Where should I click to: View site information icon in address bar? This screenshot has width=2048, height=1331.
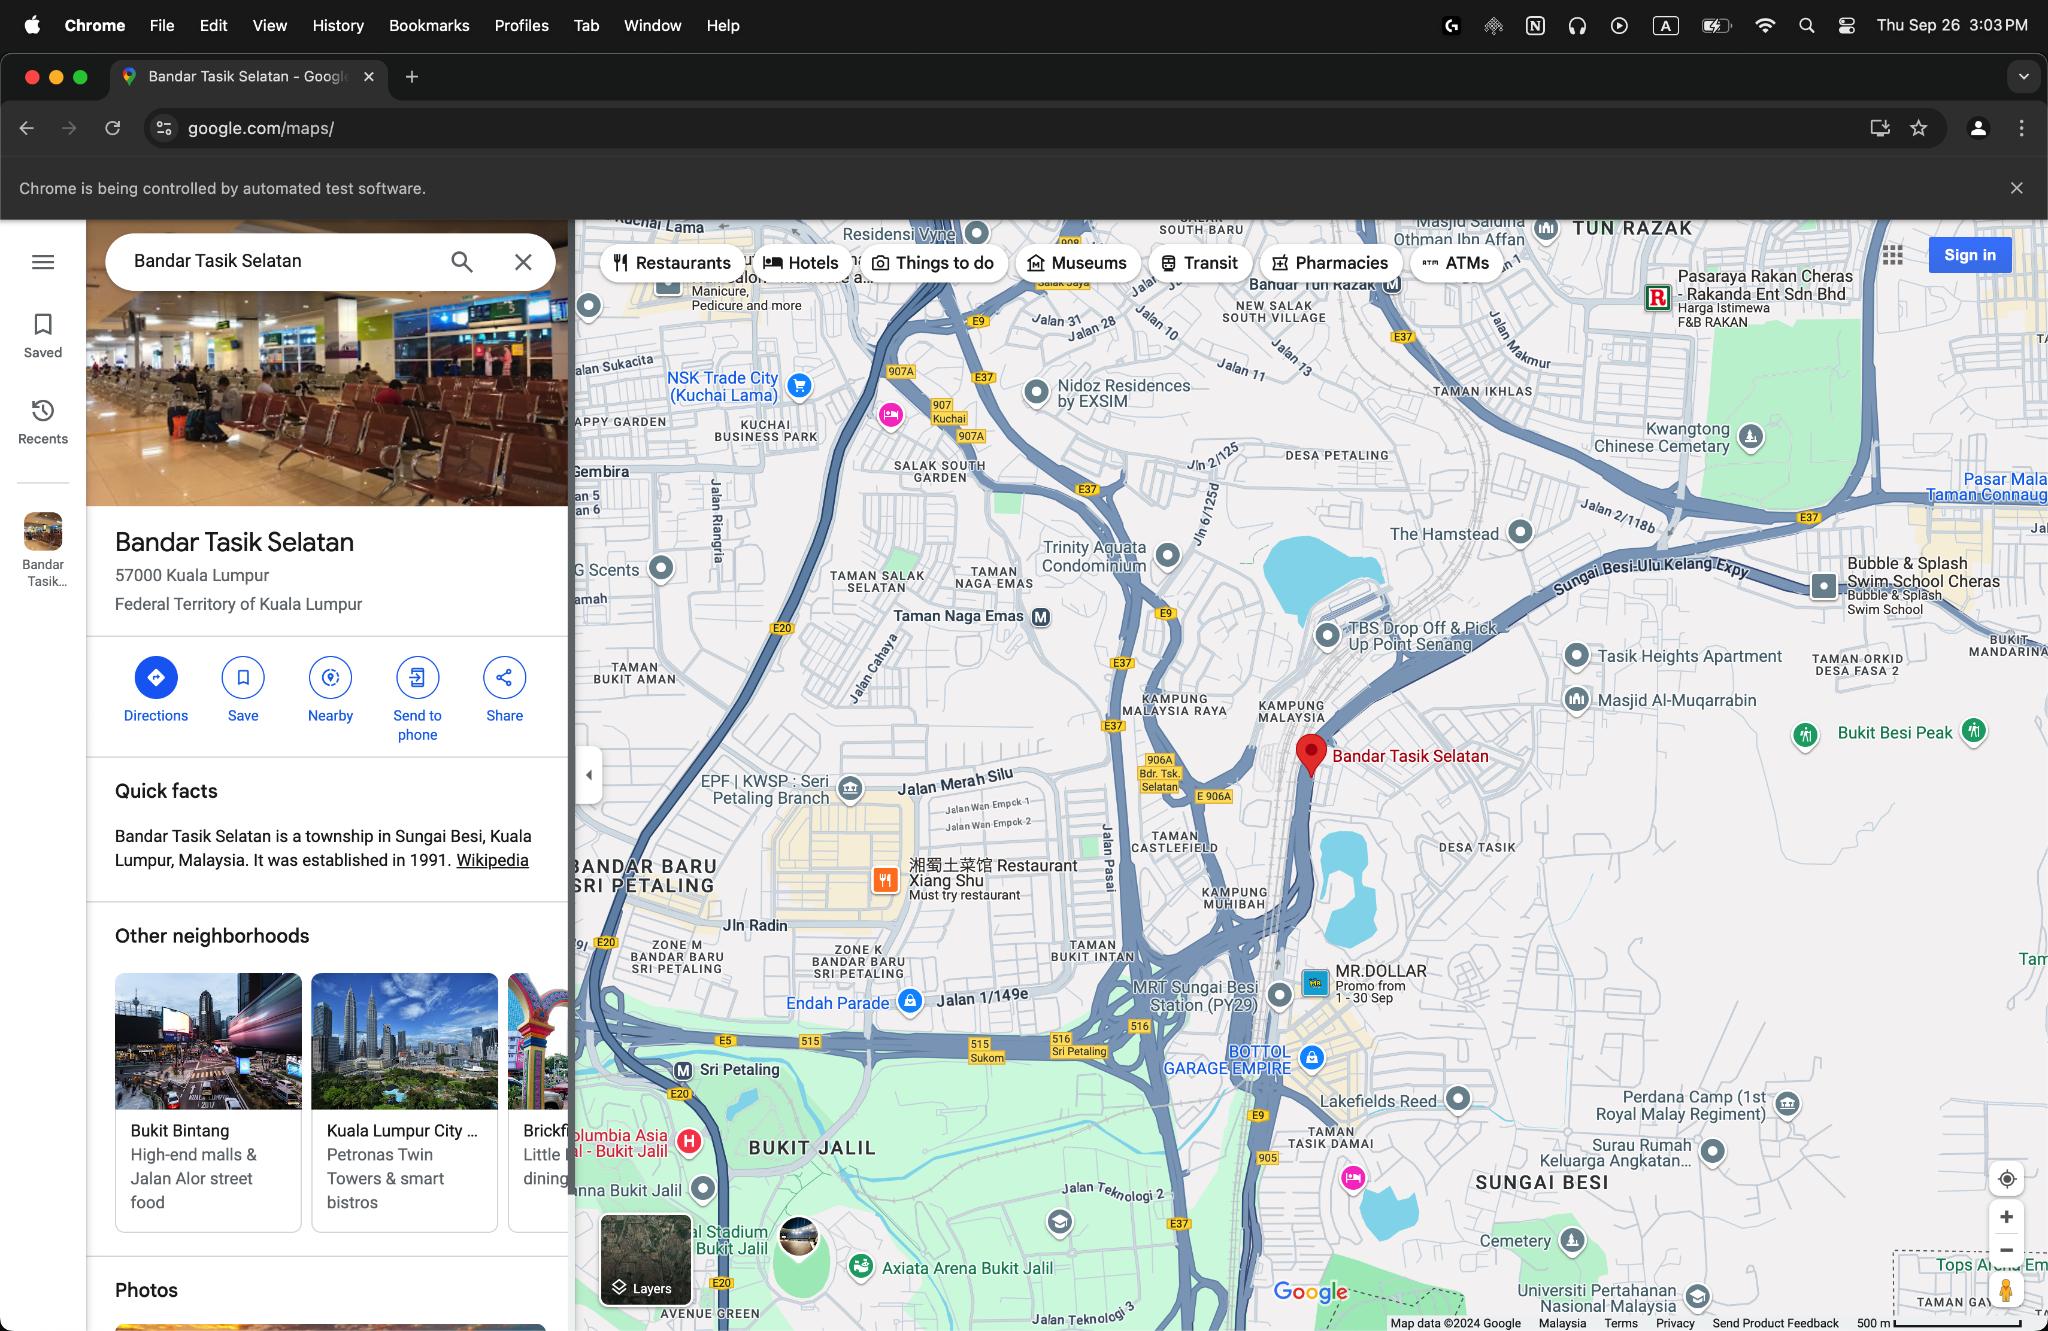(165, 128)
